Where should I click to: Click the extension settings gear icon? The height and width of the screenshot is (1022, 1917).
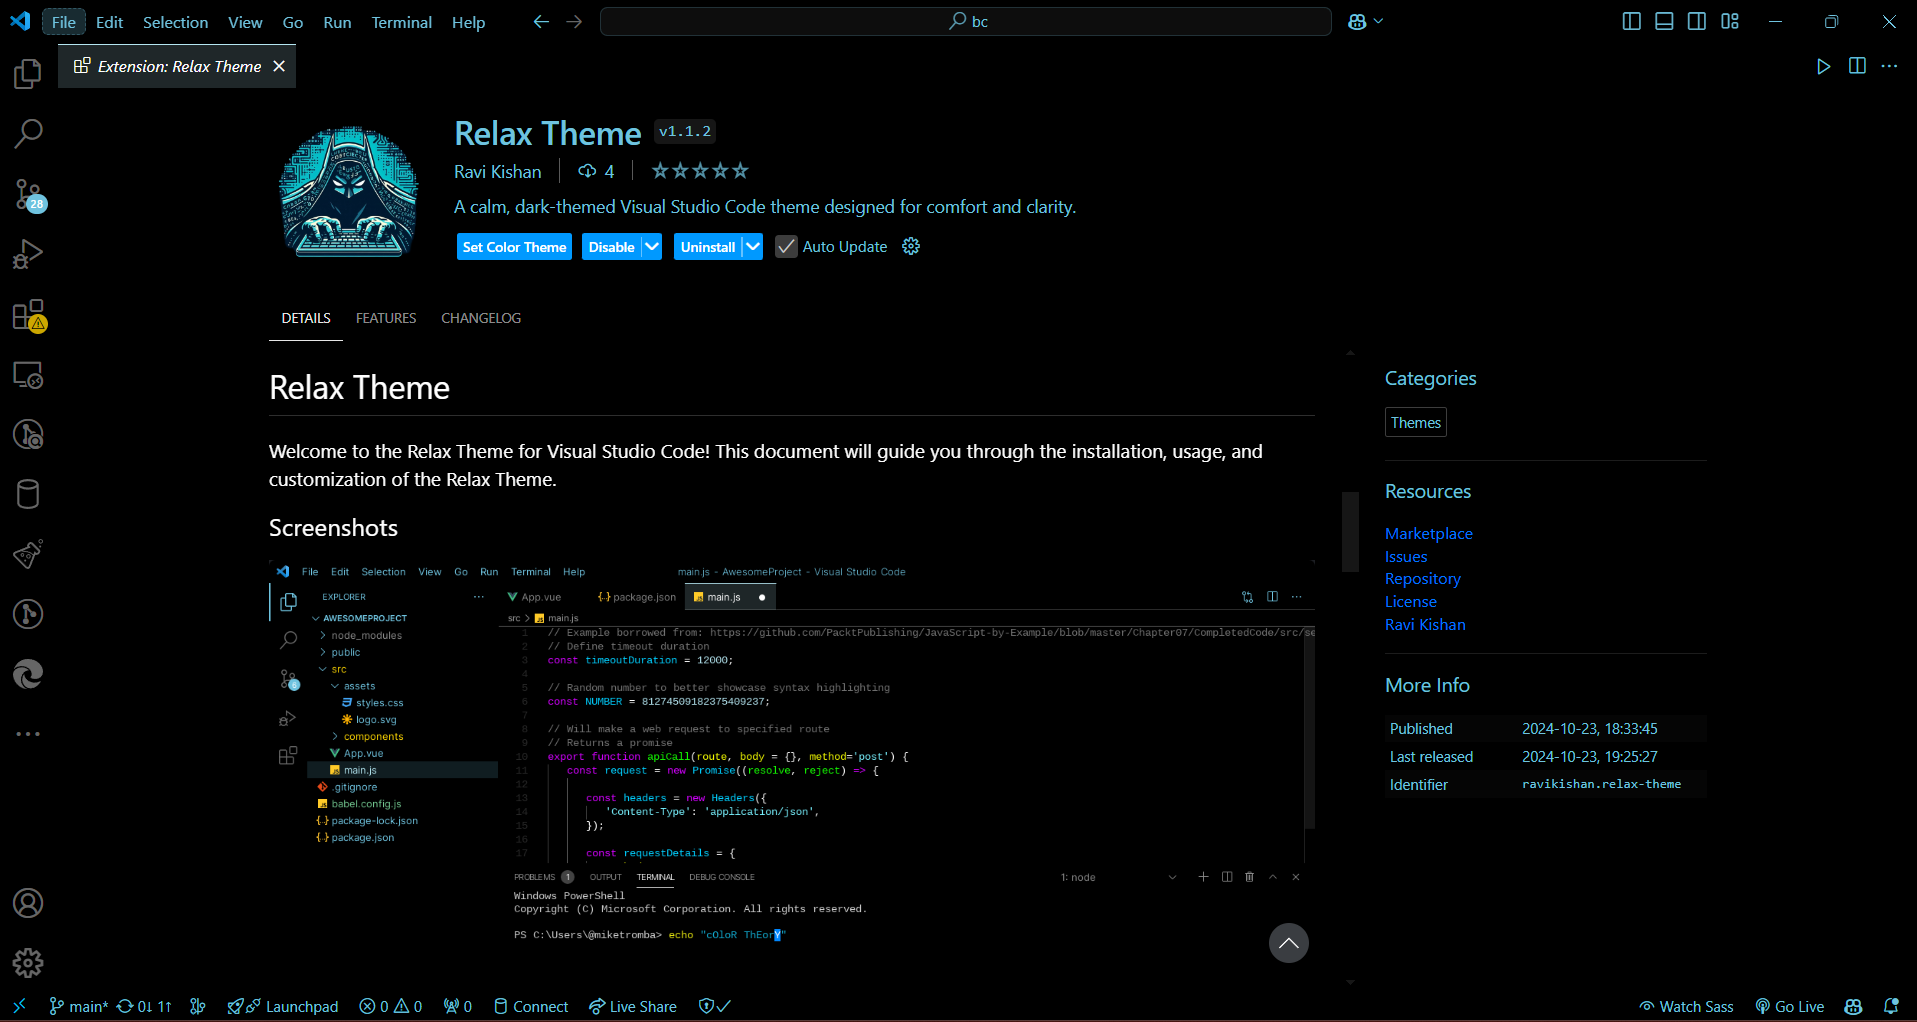tap(911, 246)
